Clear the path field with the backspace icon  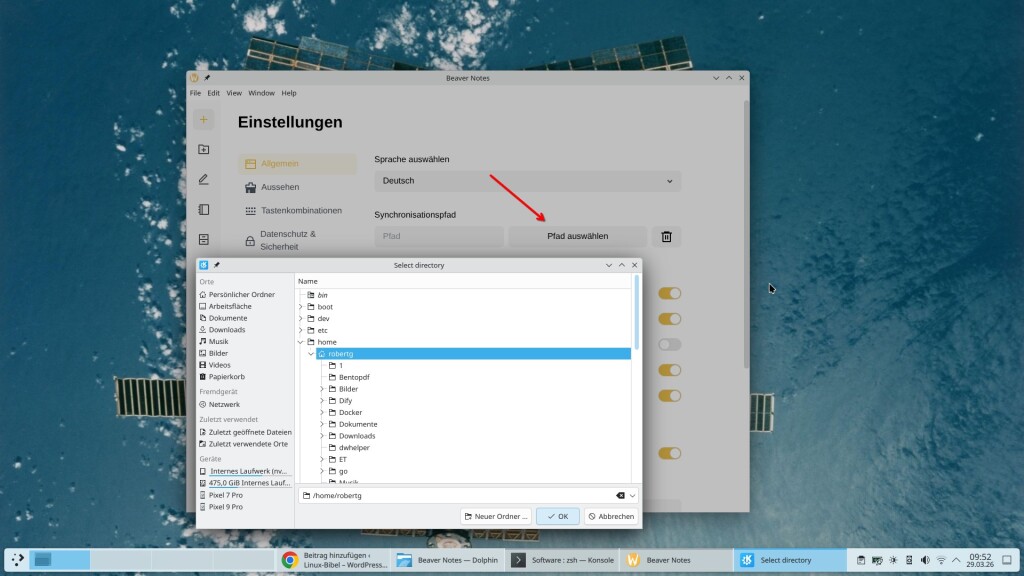(x=619, y=496)
